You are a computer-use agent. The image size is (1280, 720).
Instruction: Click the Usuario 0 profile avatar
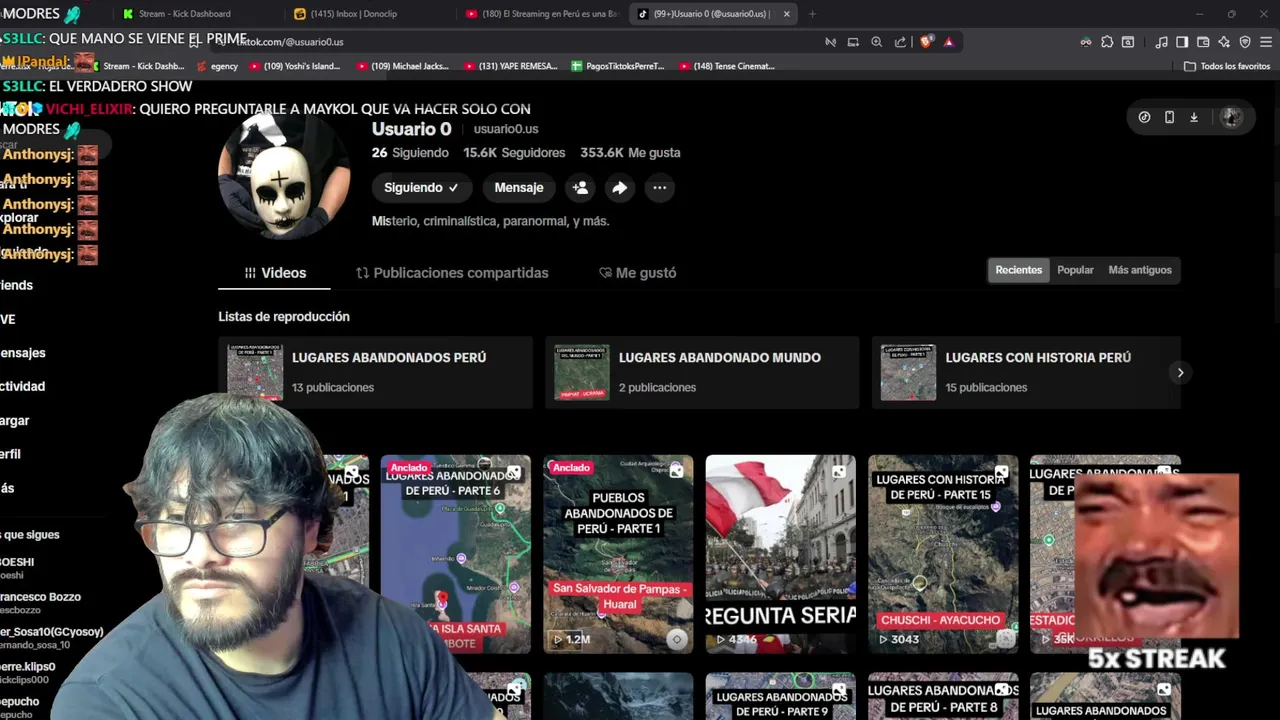[x=284, y=176]
